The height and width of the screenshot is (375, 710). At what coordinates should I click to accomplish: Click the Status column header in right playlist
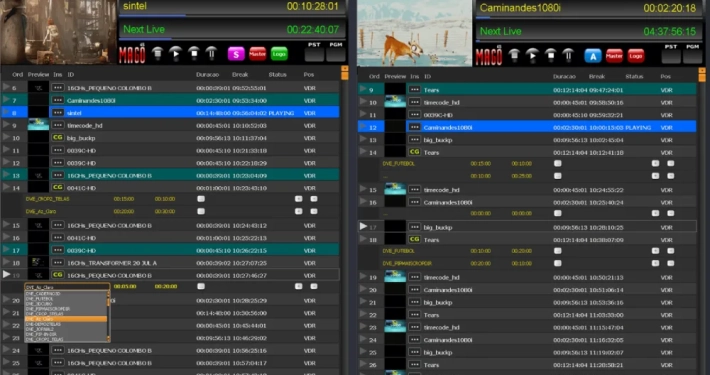(634, 77)
